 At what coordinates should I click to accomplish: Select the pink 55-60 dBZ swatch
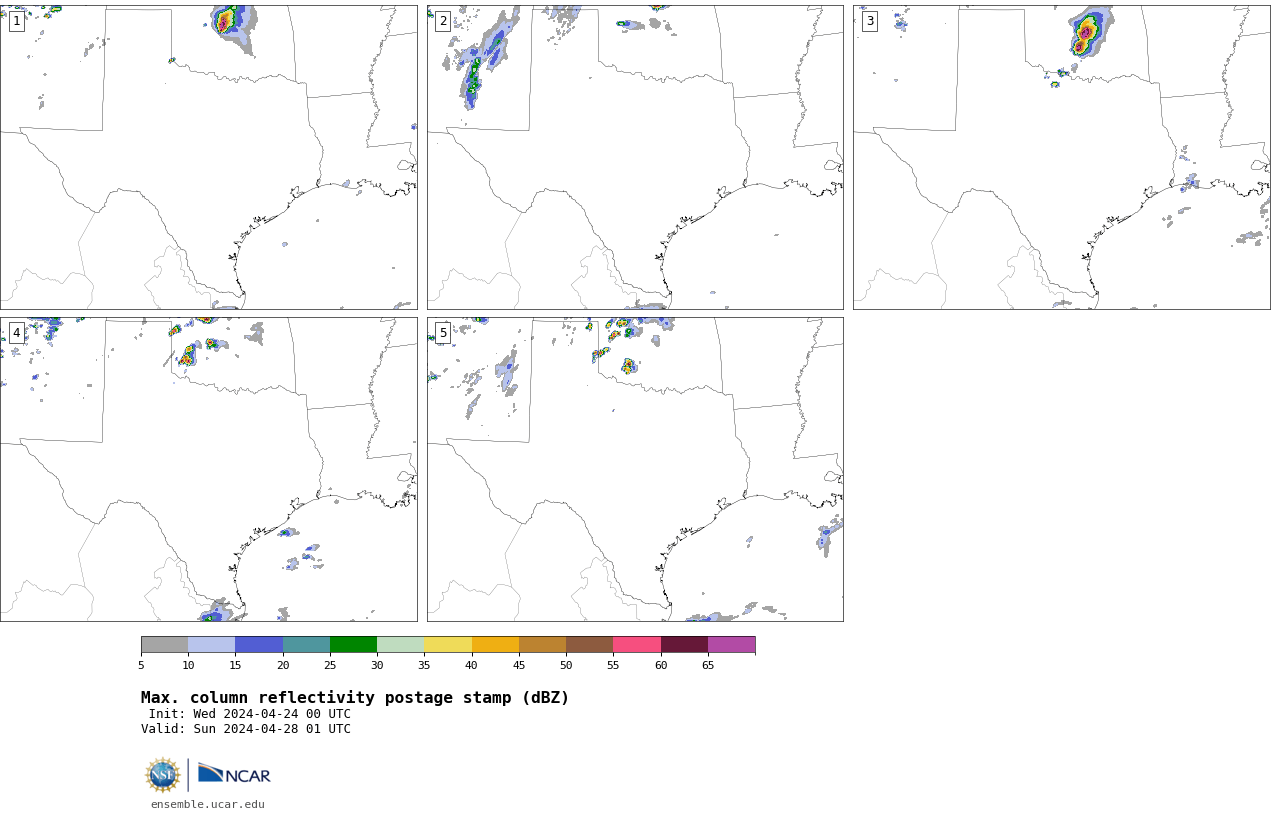click(637, 644)
